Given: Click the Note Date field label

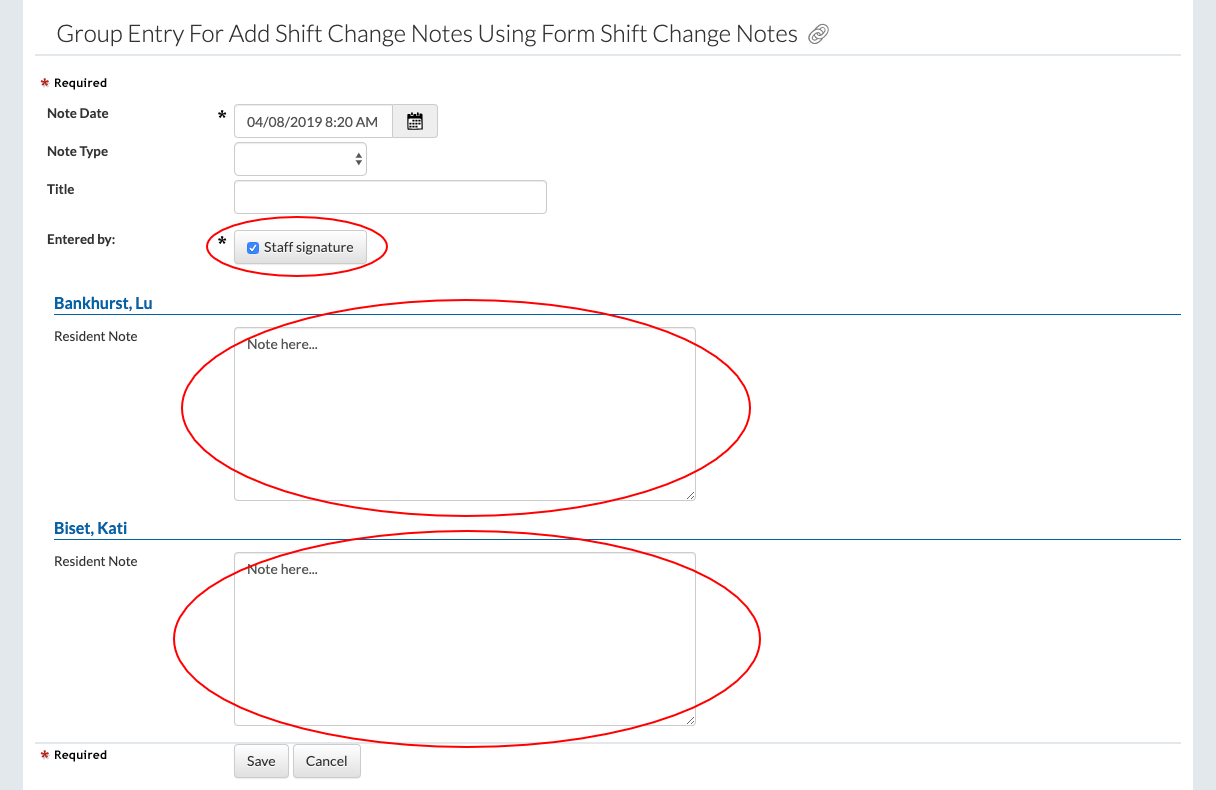Looking at the screenshot, I should [78, 114].
